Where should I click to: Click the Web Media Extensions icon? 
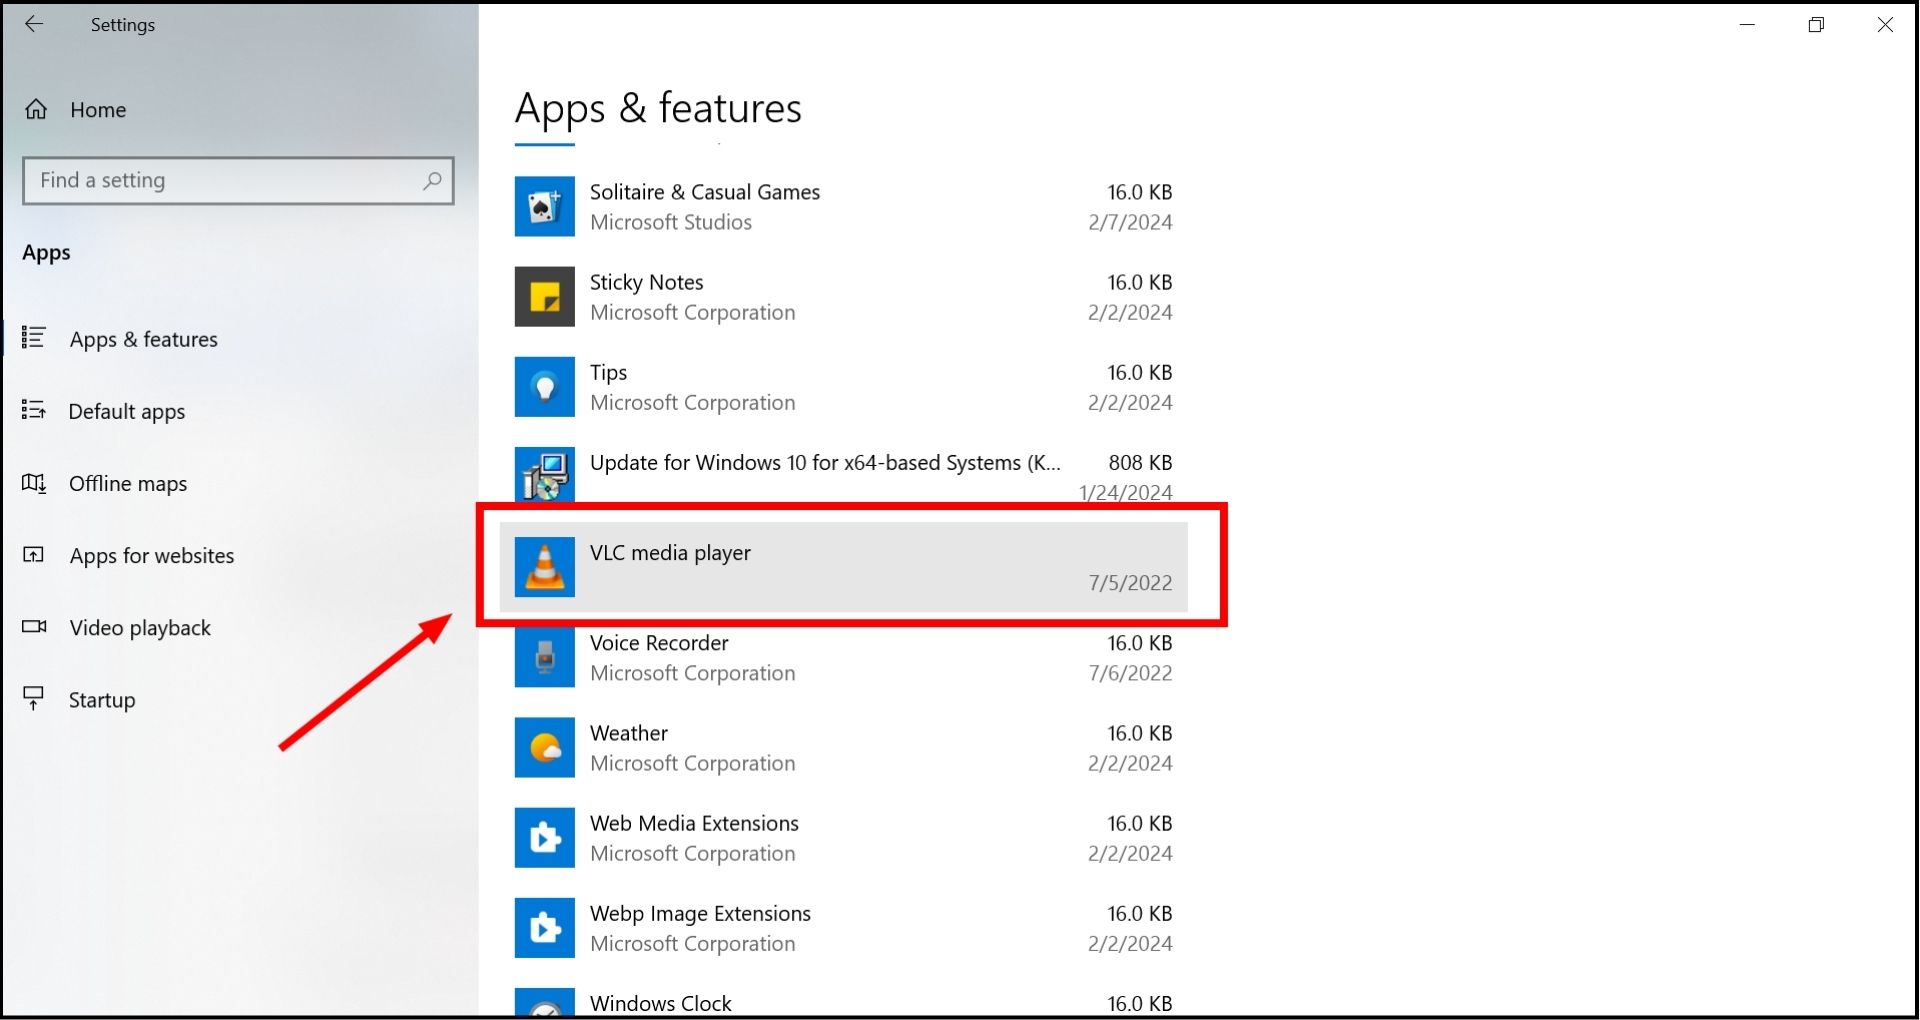pyautogui.click(x=544, y=837)
